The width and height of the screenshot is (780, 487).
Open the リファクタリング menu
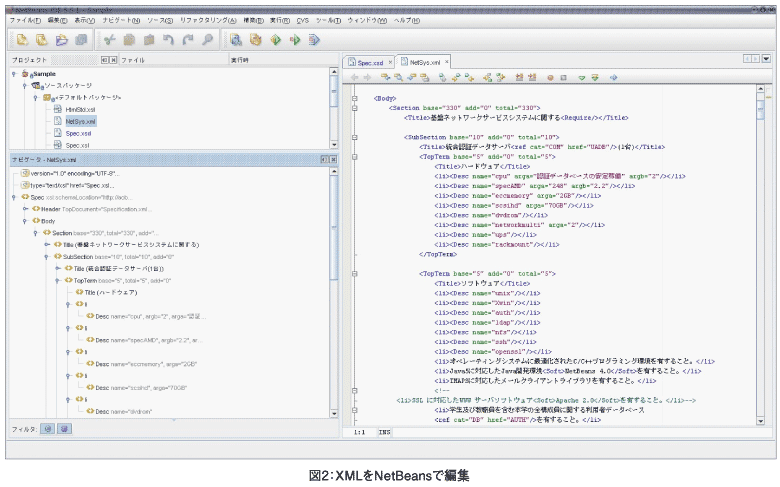coord(208,20)
